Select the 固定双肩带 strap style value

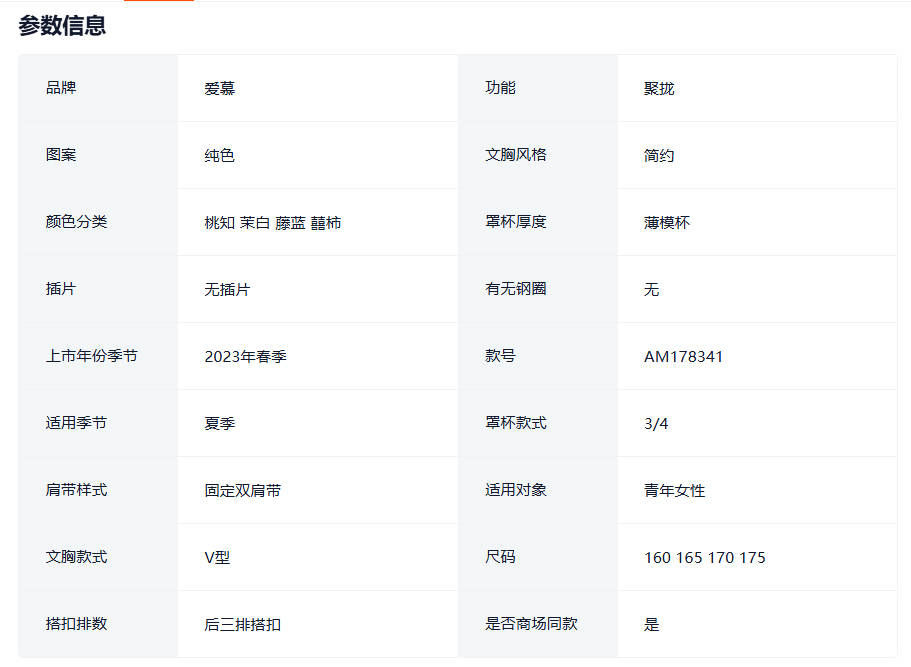point(242,491)
